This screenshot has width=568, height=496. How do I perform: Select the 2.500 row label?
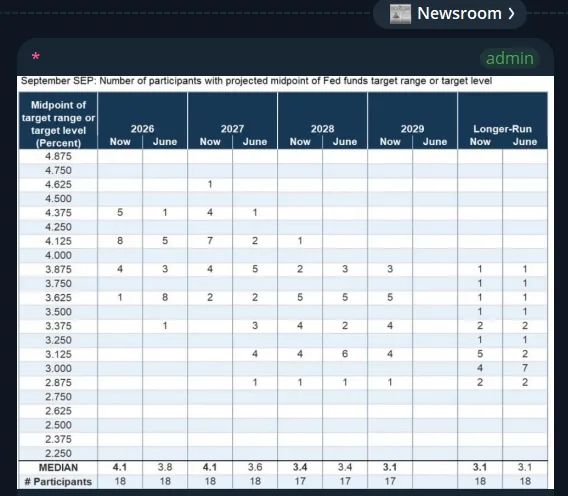58,425
